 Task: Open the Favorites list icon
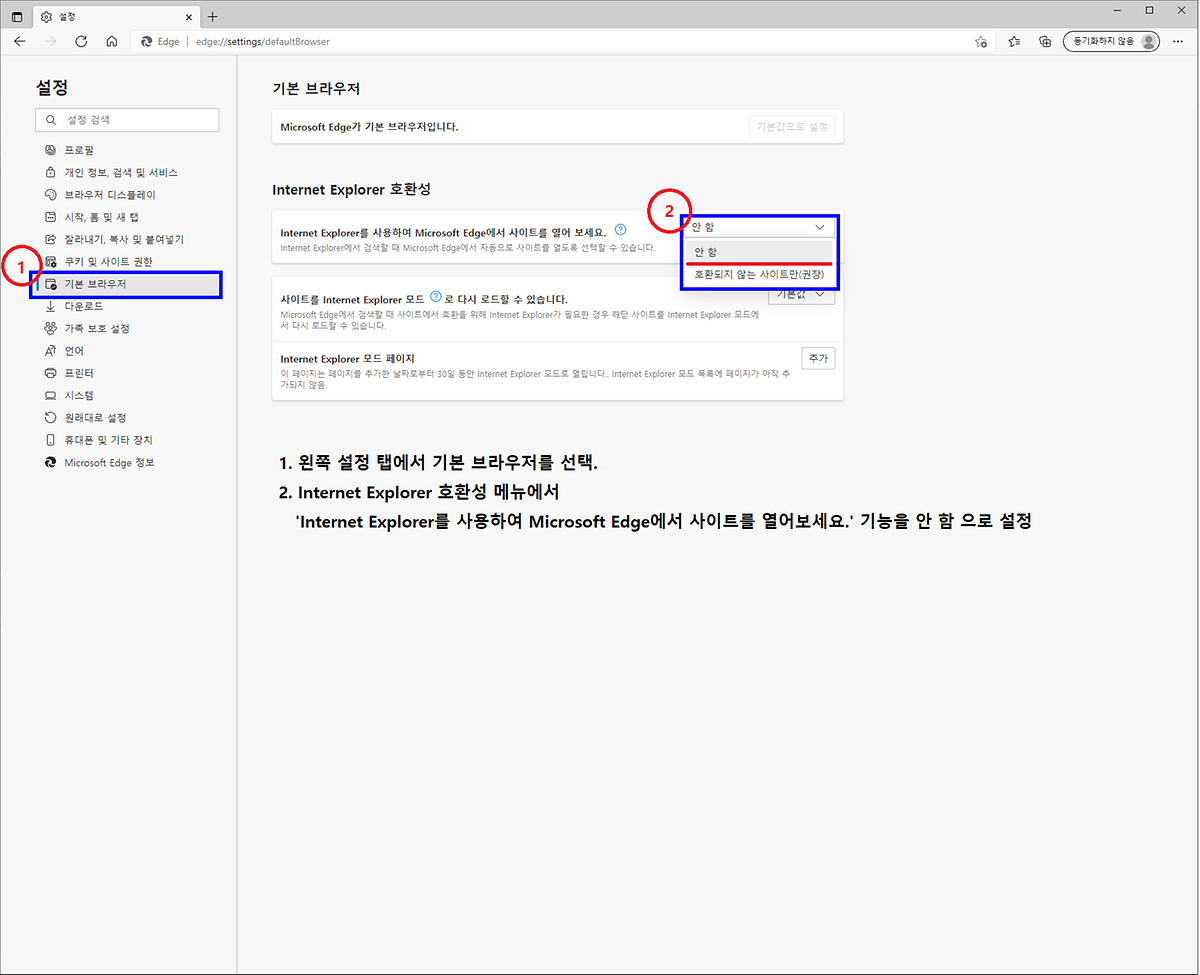[x=1014, y=41]
